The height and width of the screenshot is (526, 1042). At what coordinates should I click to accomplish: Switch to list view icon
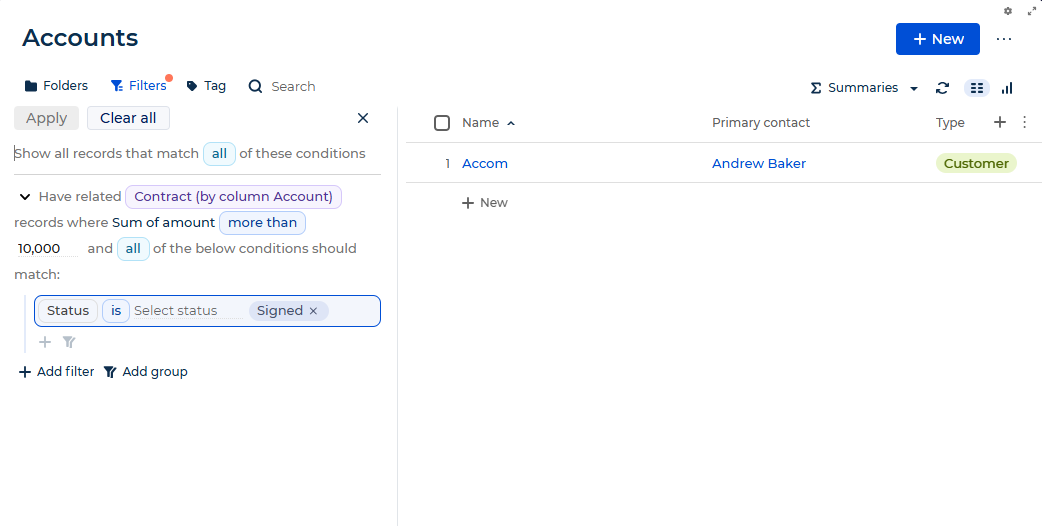point(976,88)
